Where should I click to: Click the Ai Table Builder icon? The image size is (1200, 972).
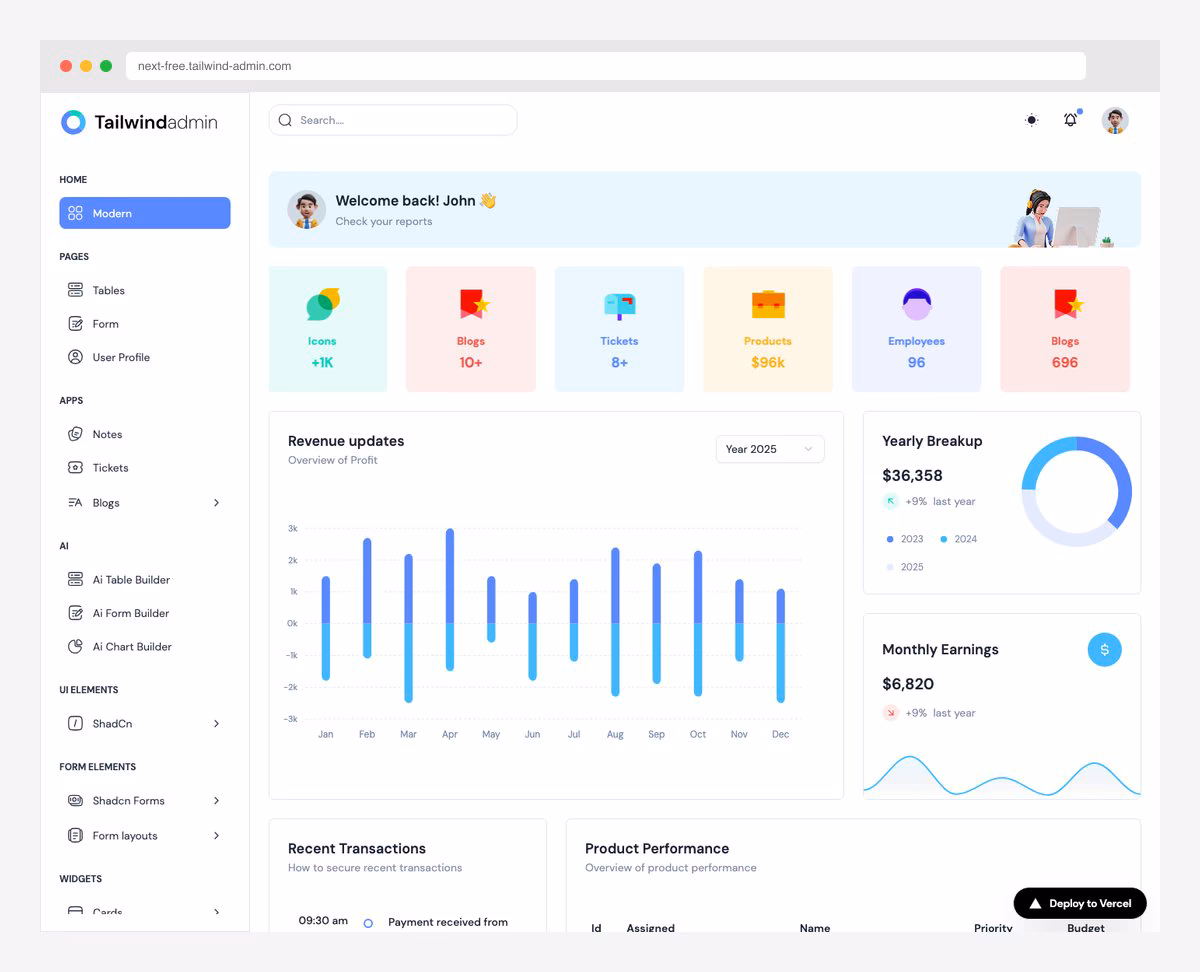75,579
